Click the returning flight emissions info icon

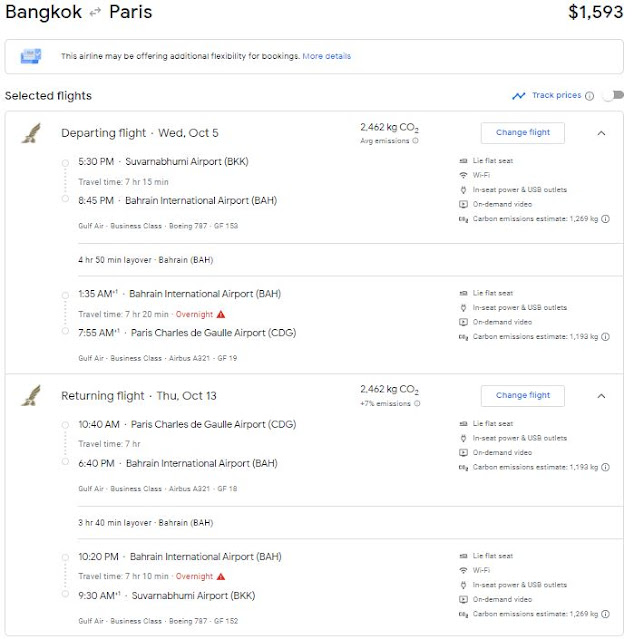pyautogui.click(x=416, y=405)
